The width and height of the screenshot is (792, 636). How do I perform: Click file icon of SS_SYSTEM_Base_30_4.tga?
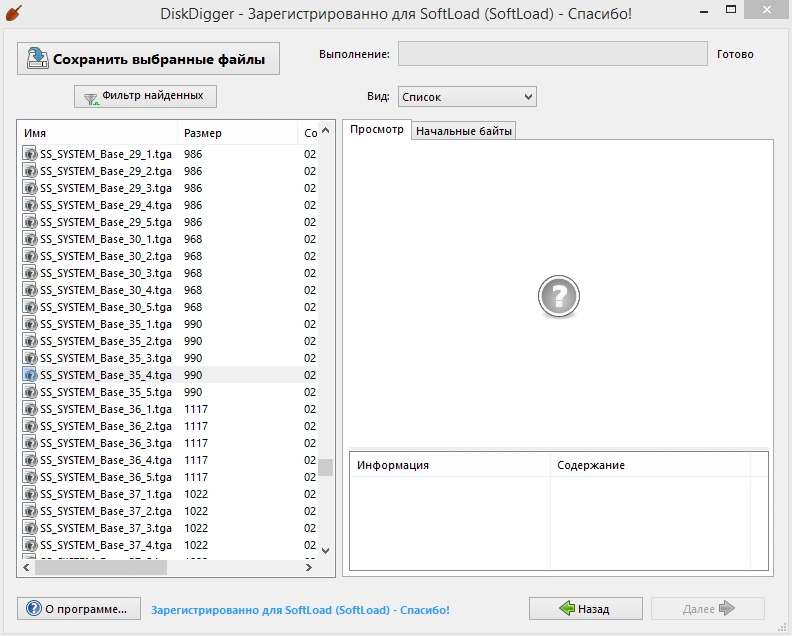[x=30, y=289]
